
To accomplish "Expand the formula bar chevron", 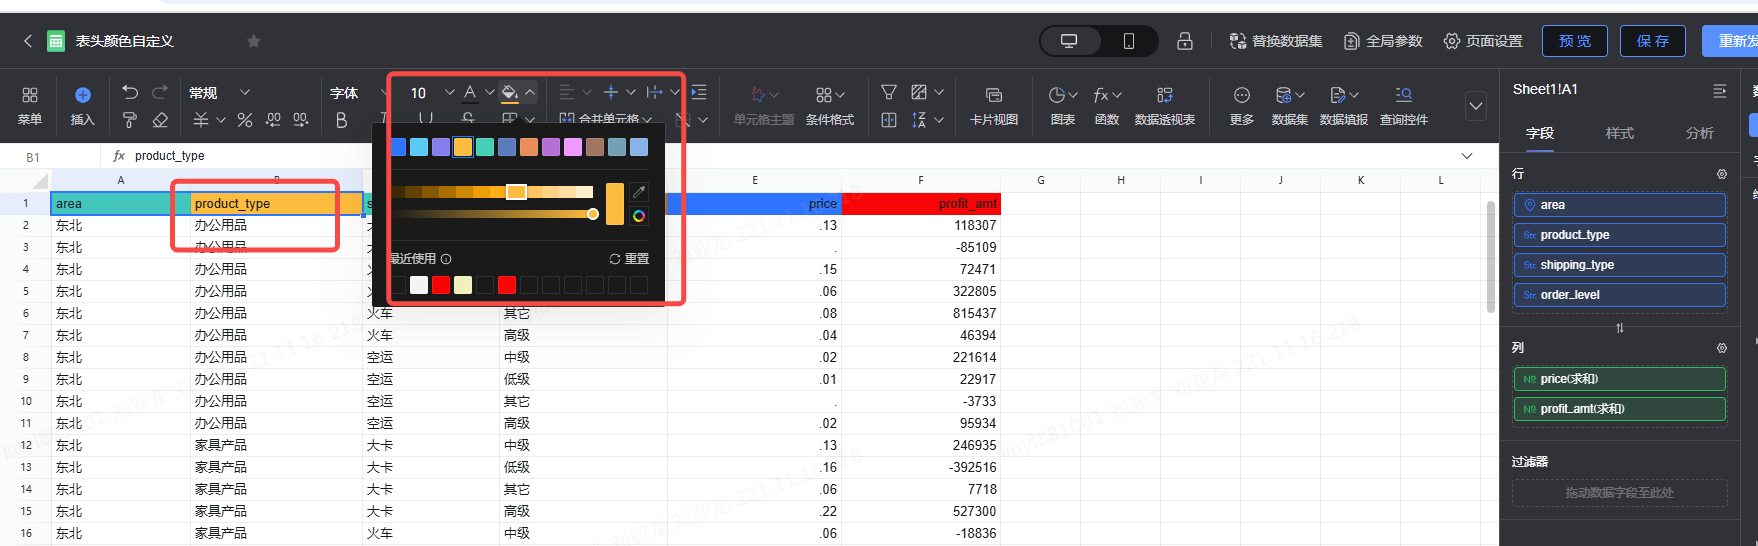I will click(1466, 156).
